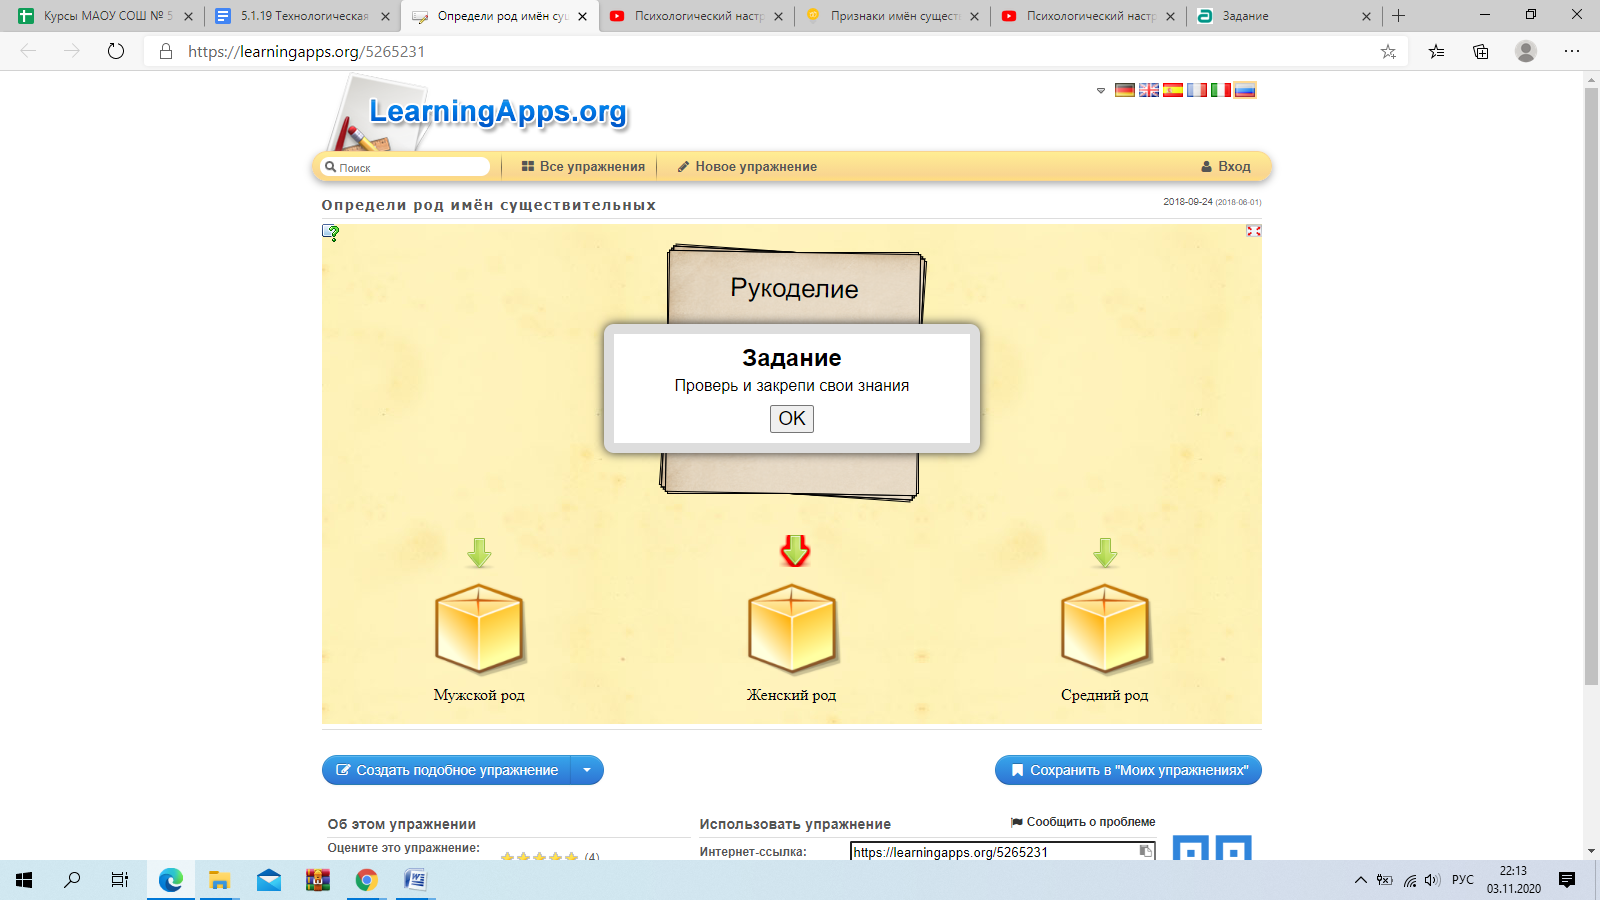Click the yellow box labeled Женский род
This screenshot has width=1600, height=900.
792,630
